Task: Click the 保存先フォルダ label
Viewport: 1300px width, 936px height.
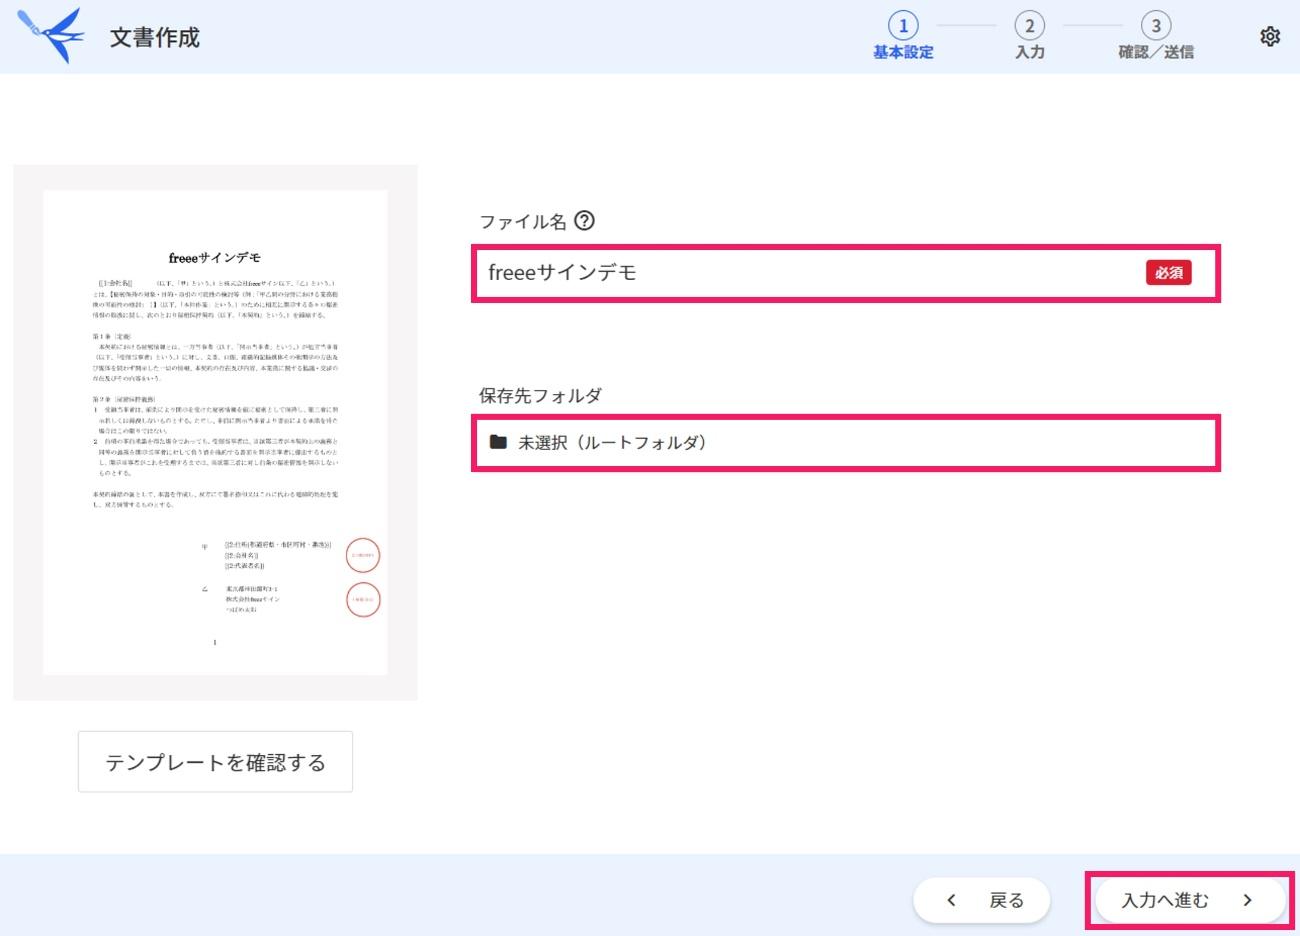Action: click(540, 395)
